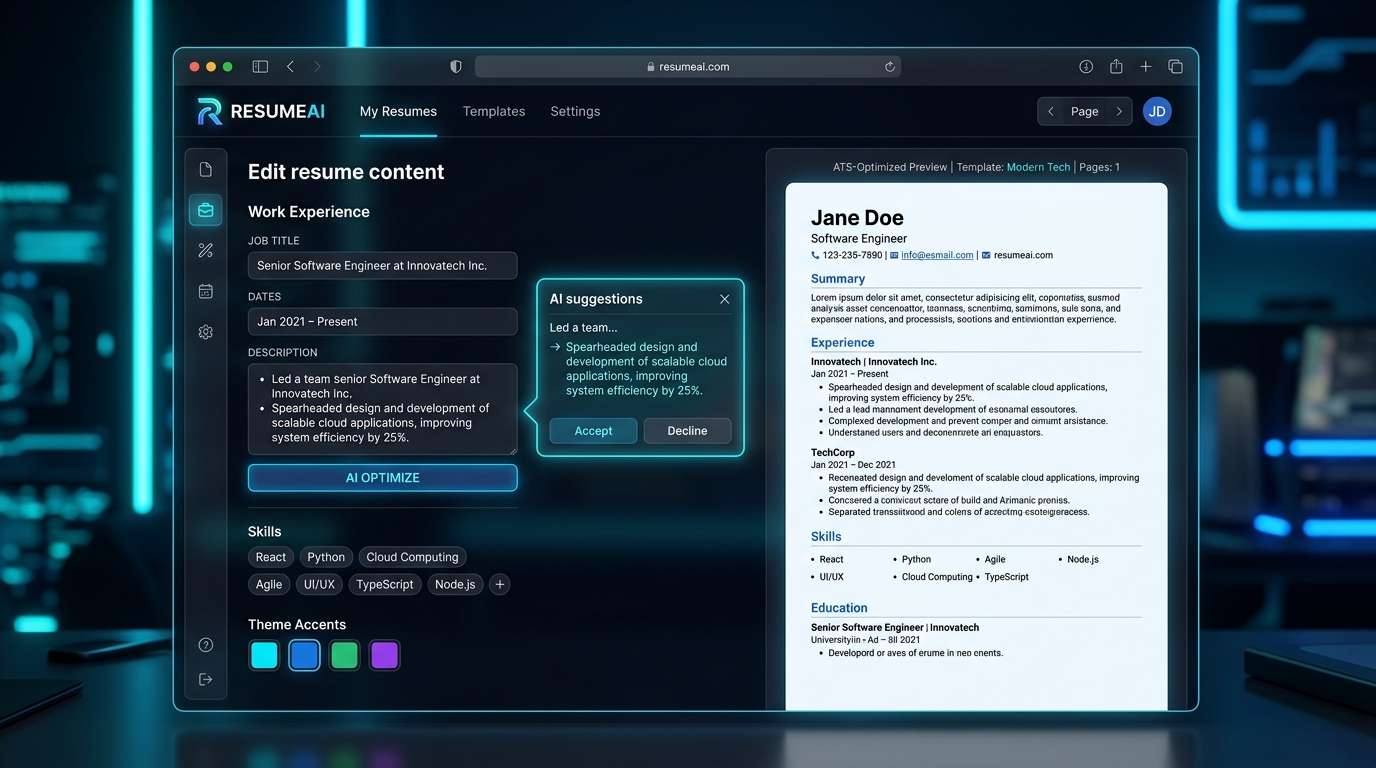Close the AI suggestions popup
1376x768 pixels.
(724, 299)
